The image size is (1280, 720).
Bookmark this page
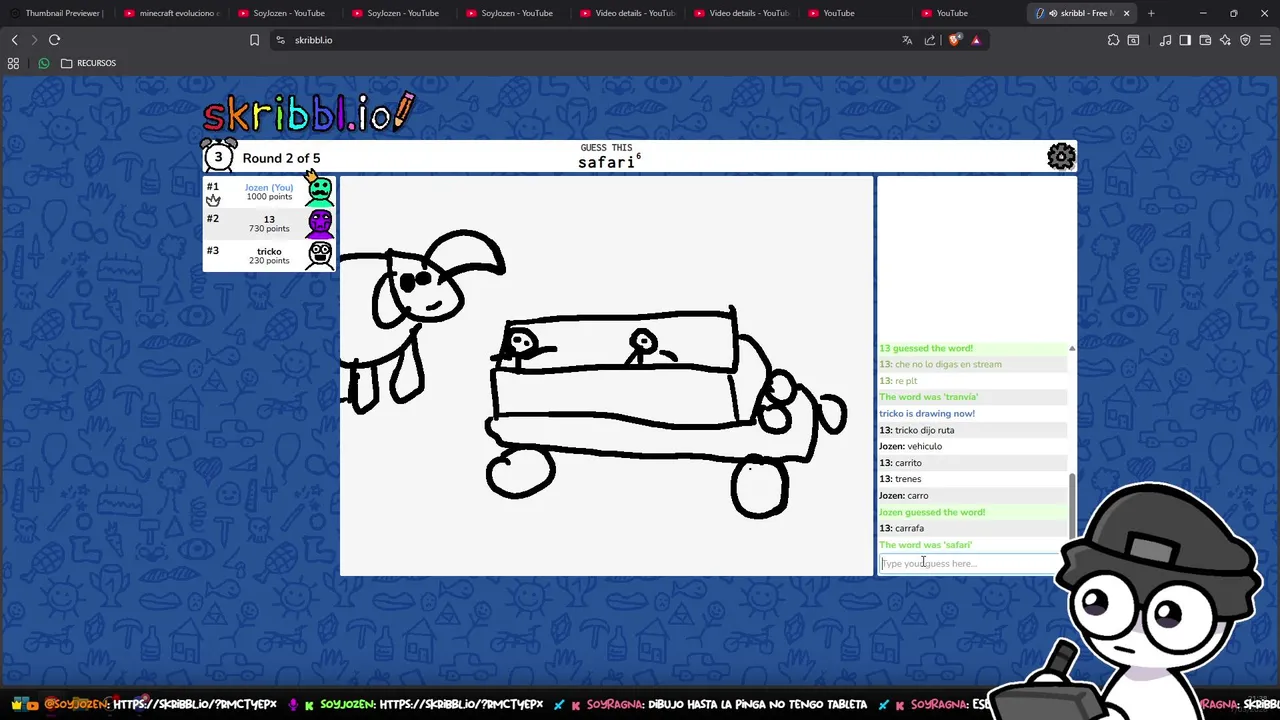click(254, 40)
